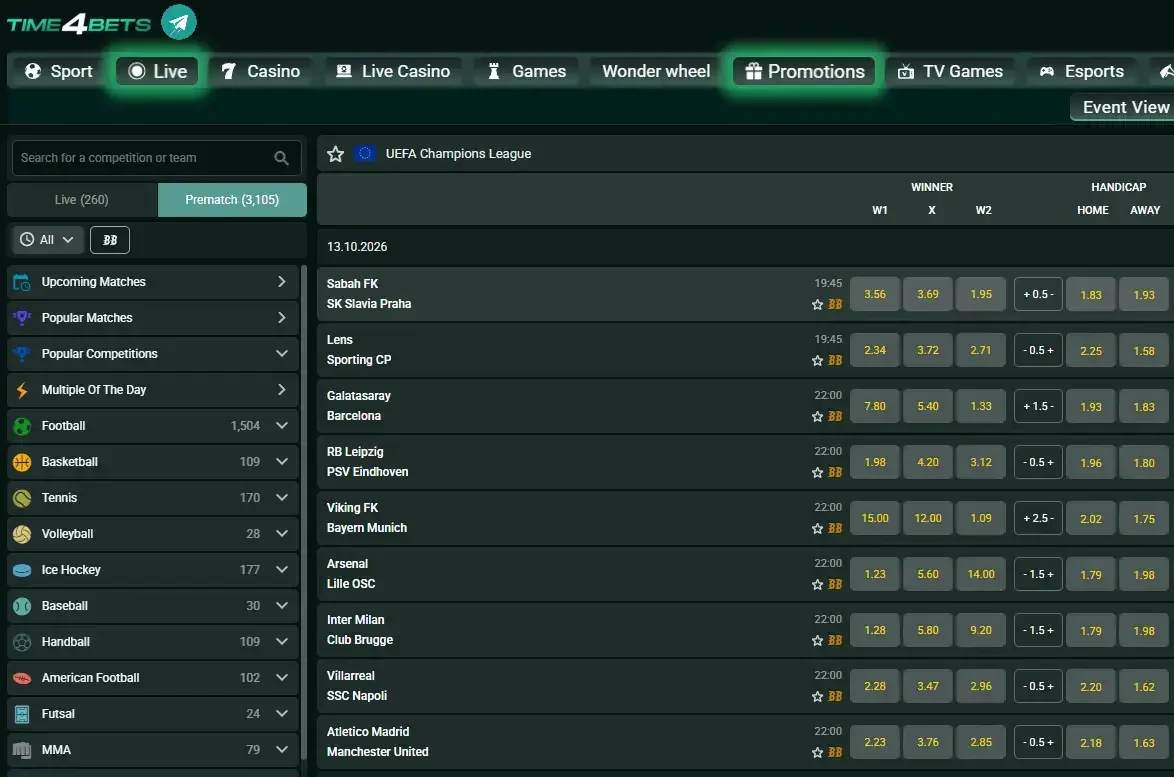This screenshot has height=777, width=1174.
Task: Open handicap +1.5- selector for Galatasaray
Action: pos(1038,406)
